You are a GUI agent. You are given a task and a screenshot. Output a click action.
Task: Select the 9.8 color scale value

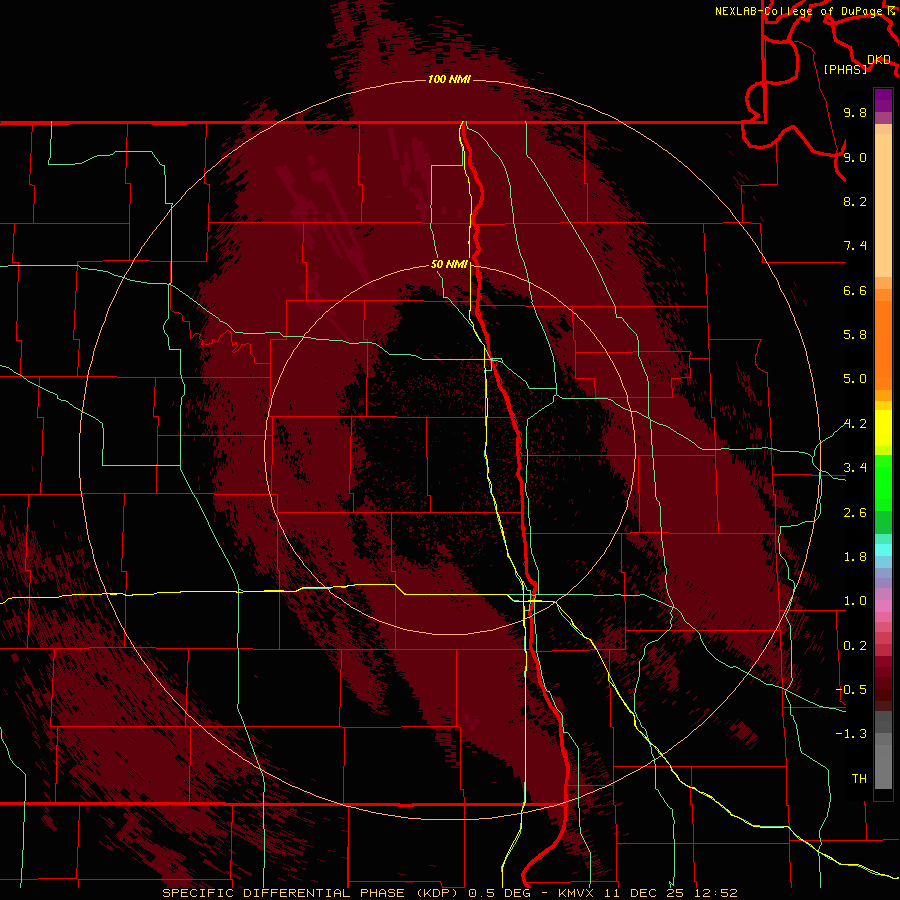click(855, 112)
